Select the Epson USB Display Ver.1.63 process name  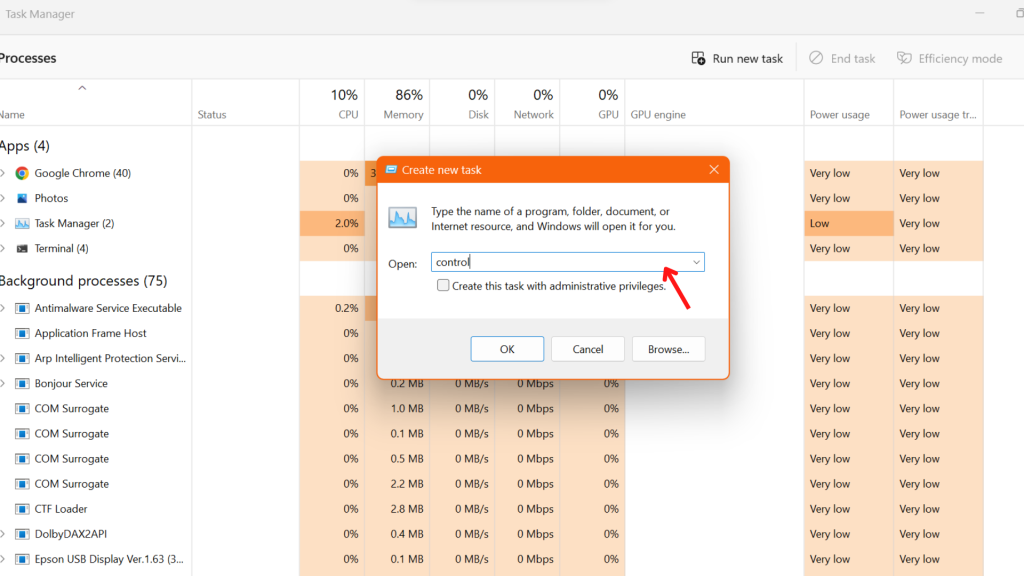[109, 559]
